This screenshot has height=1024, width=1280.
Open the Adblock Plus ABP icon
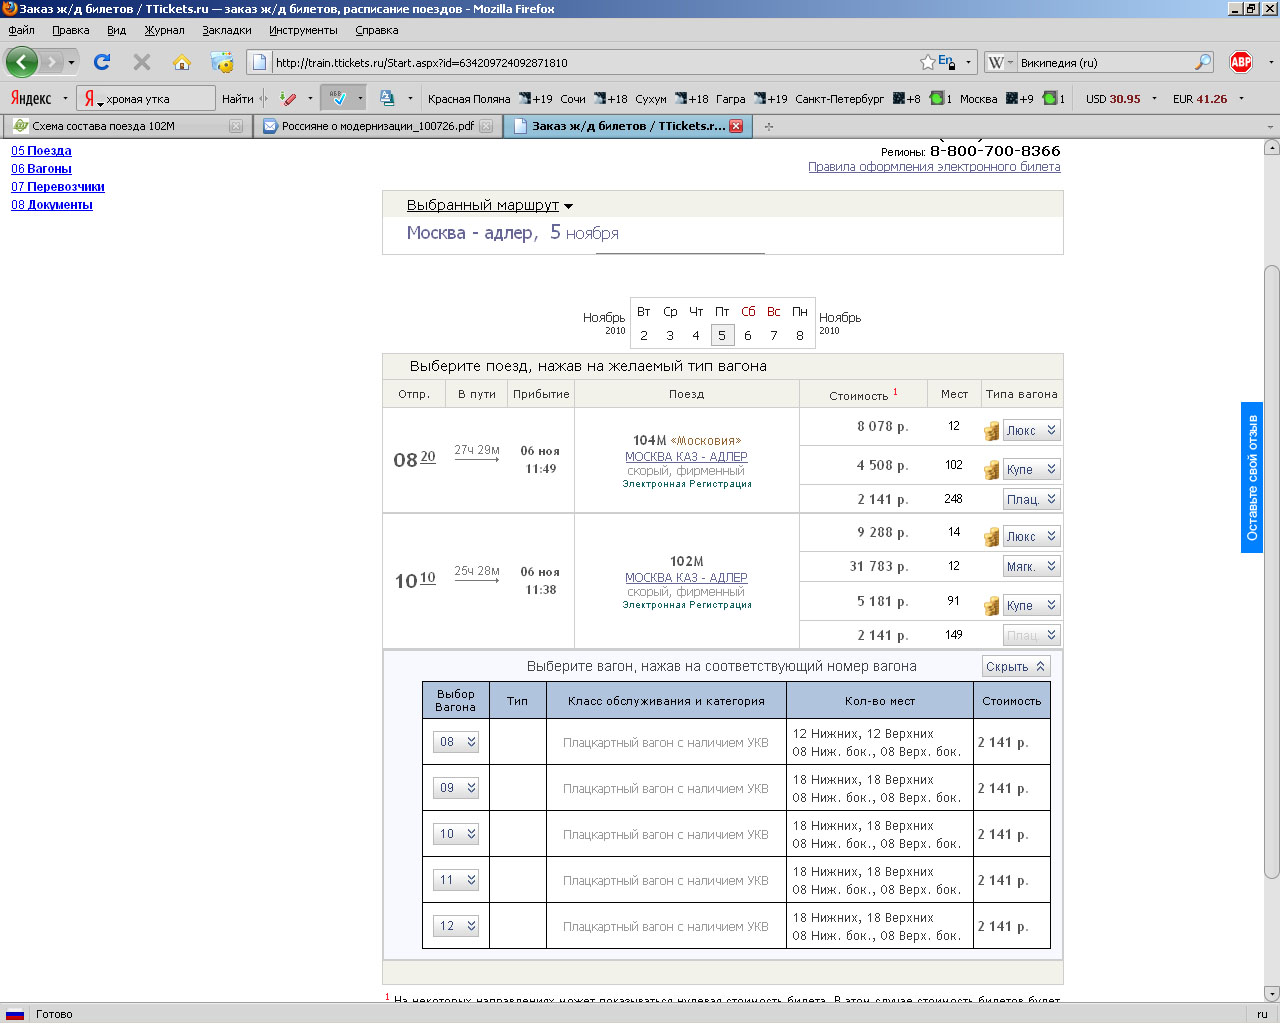coord(1241,62)
